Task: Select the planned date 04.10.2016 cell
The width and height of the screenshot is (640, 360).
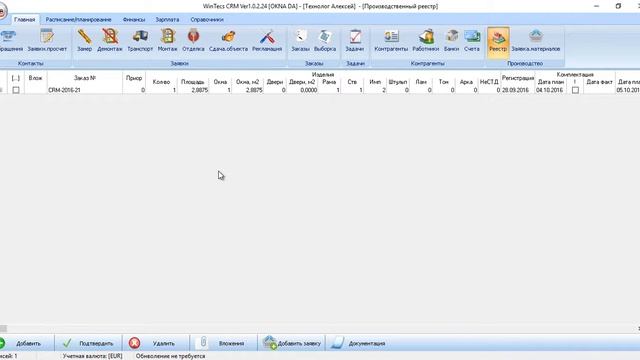Action: pyautogui.click(x=549, y=90)
